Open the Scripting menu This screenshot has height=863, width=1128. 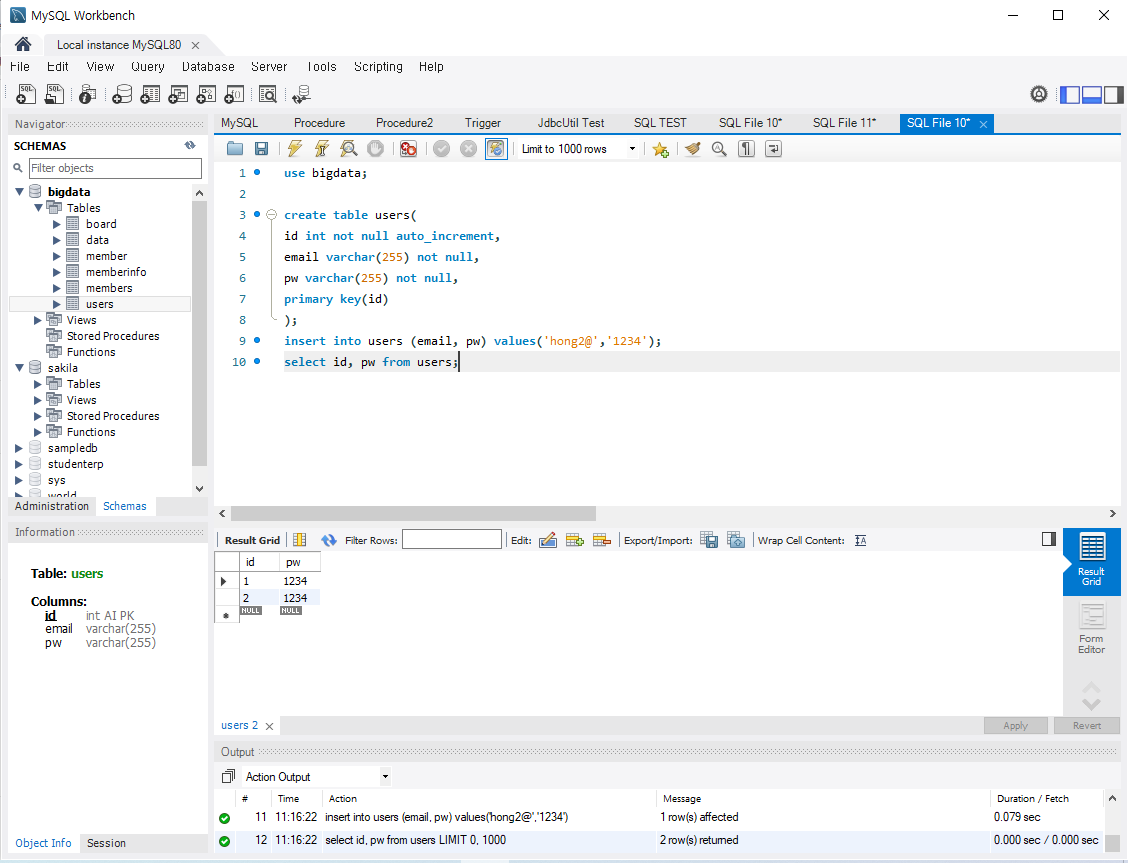[378, 67]
